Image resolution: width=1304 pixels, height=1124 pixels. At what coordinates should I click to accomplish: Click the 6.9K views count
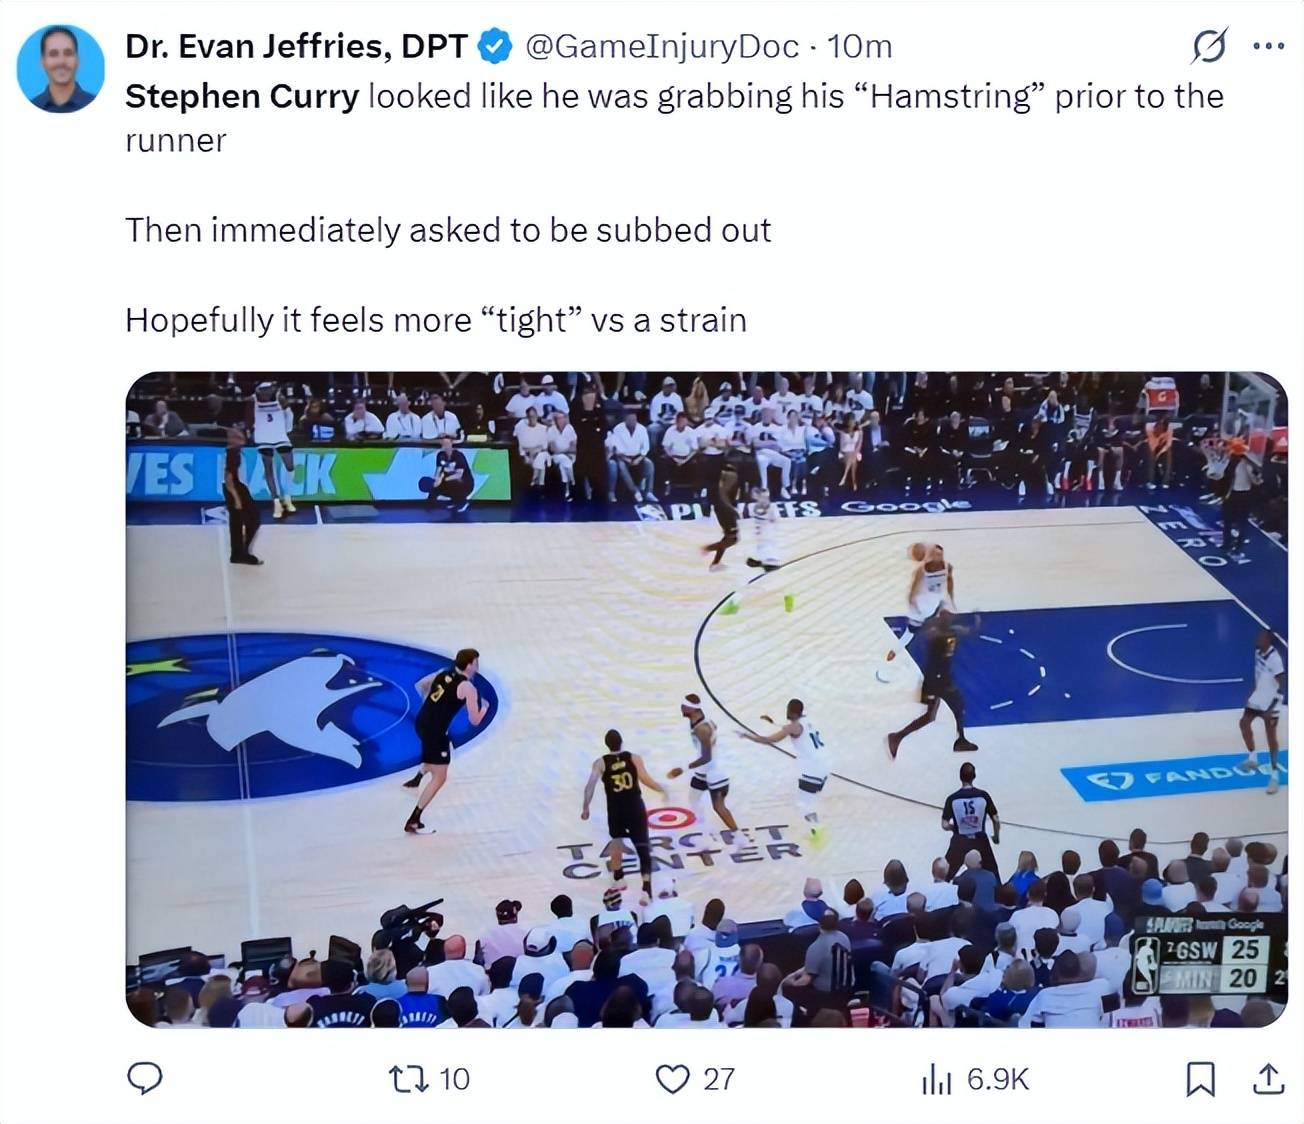coord(997,1078)
